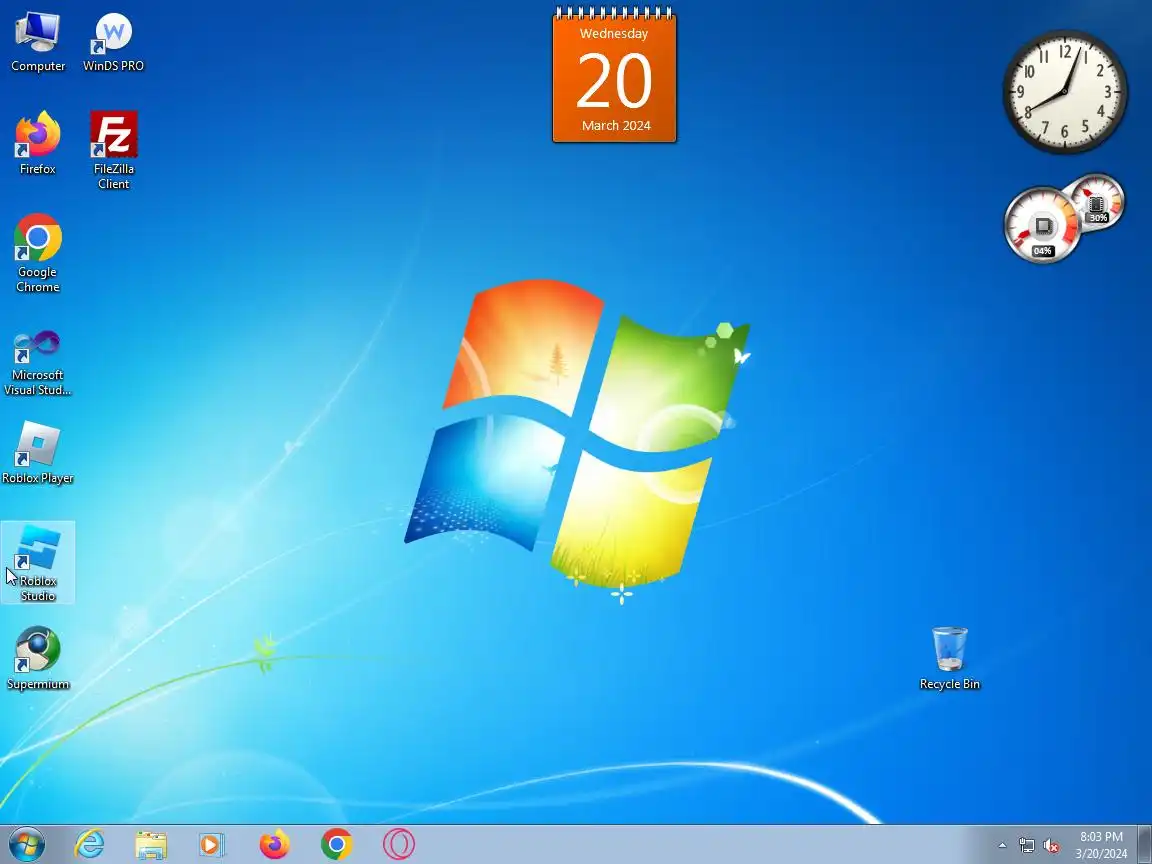Click the small memory gauge showing 30%
The image size is (1152, 864).
[1097, 201]
